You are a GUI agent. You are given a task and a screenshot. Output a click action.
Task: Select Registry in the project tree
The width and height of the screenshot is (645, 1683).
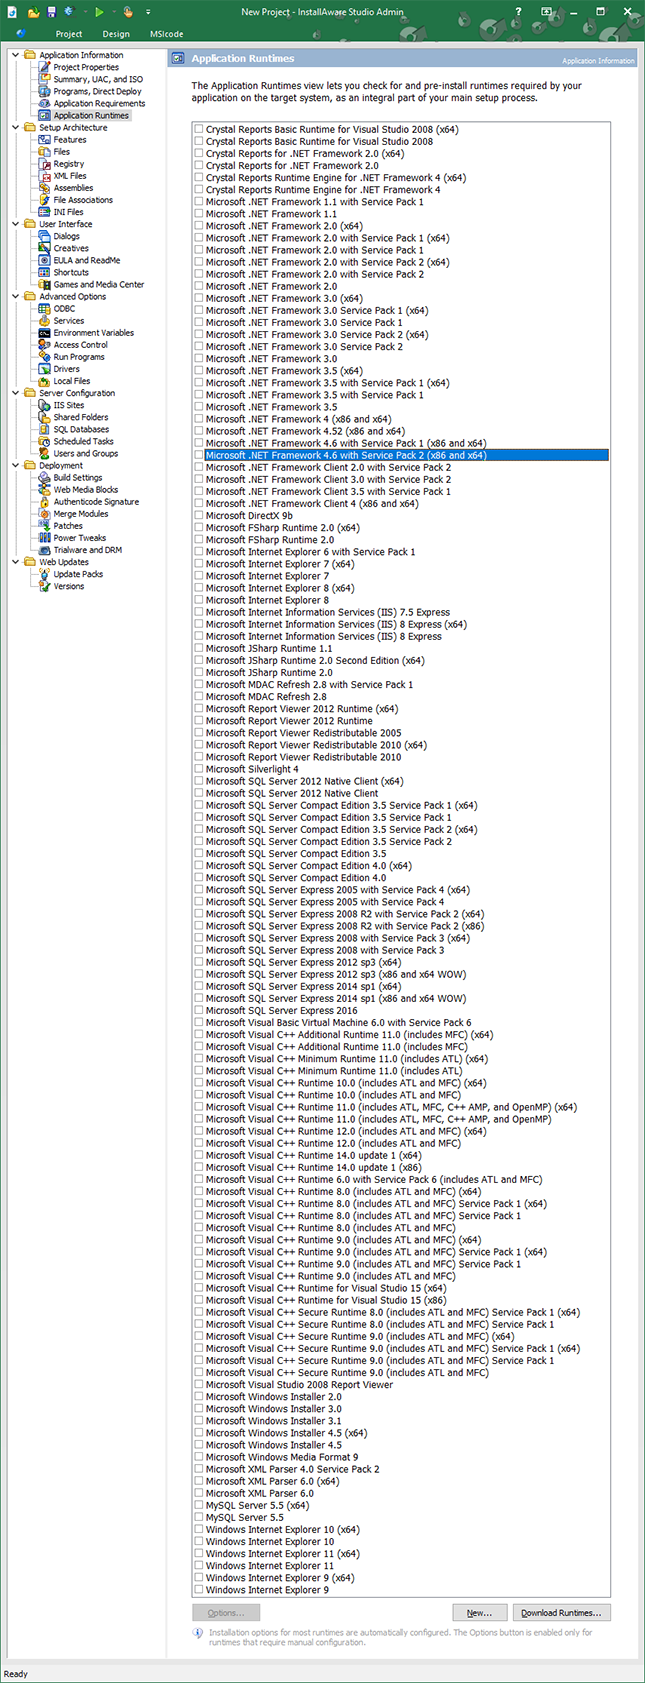(x=69, y=164)
